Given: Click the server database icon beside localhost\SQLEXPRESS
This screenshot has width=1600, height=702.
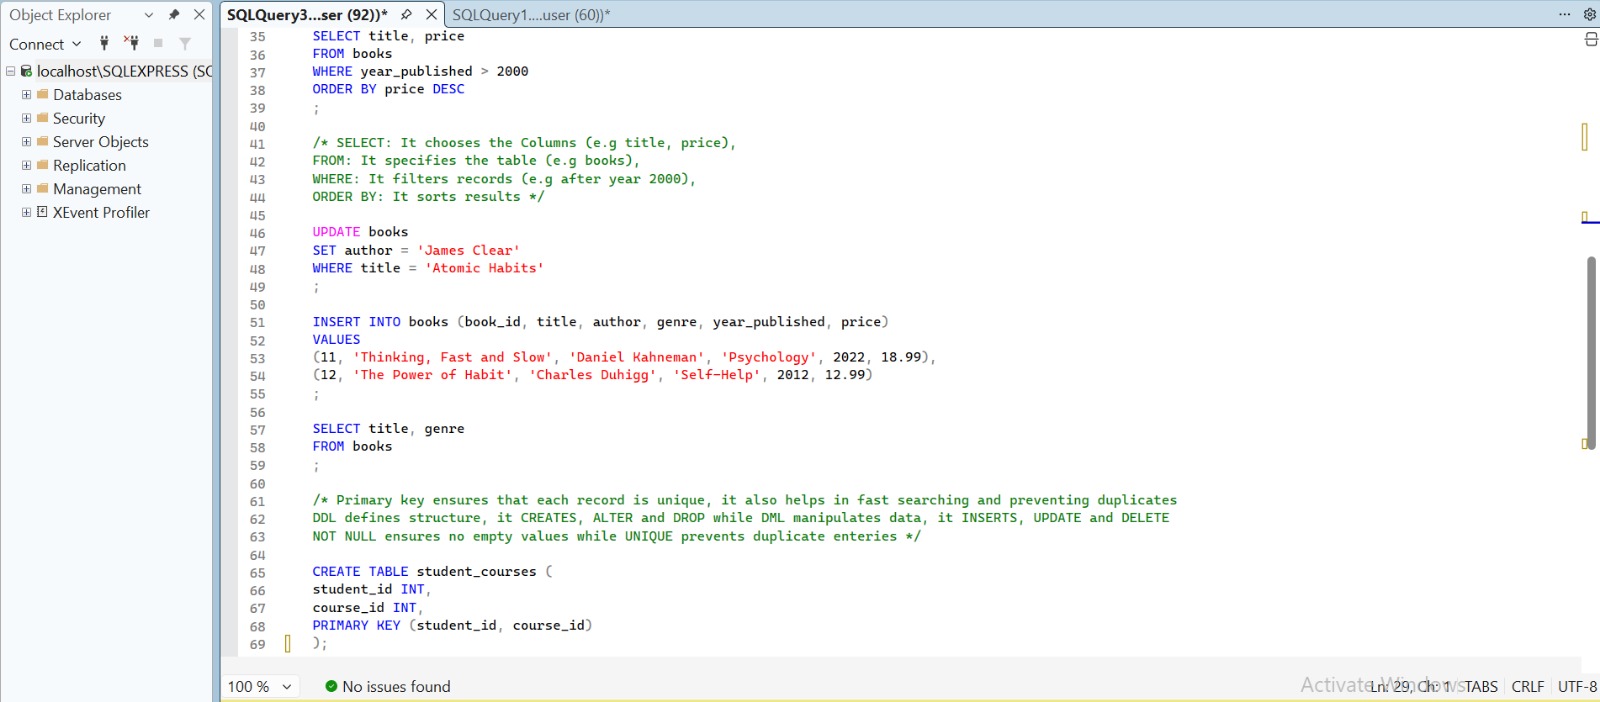Looking at the screenshot, I should pyautogui.click(x=27, y=71).
